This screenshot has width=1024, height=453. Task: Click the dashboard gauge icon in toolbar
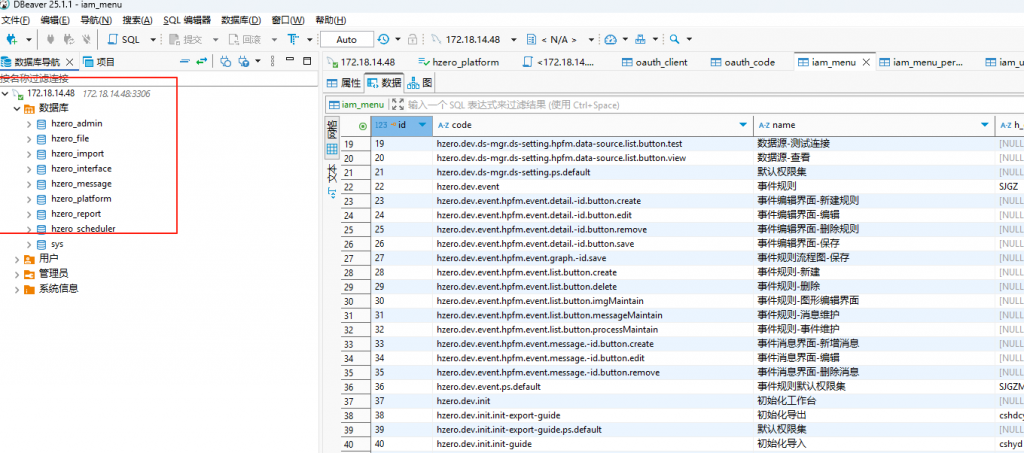611,40
